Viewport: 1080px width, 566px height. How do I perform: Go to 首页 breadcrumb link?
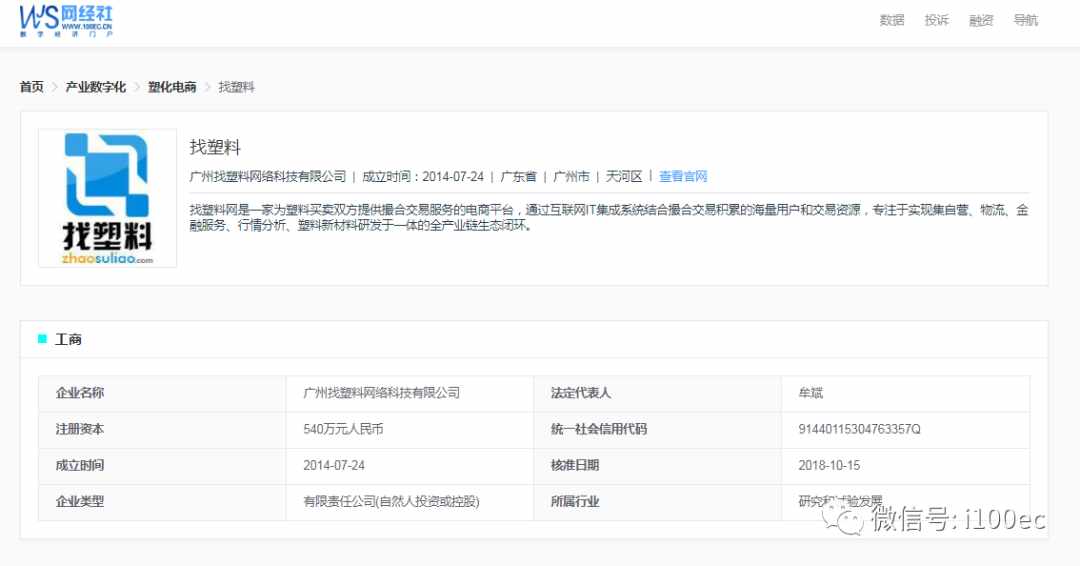tap(32, 87)
